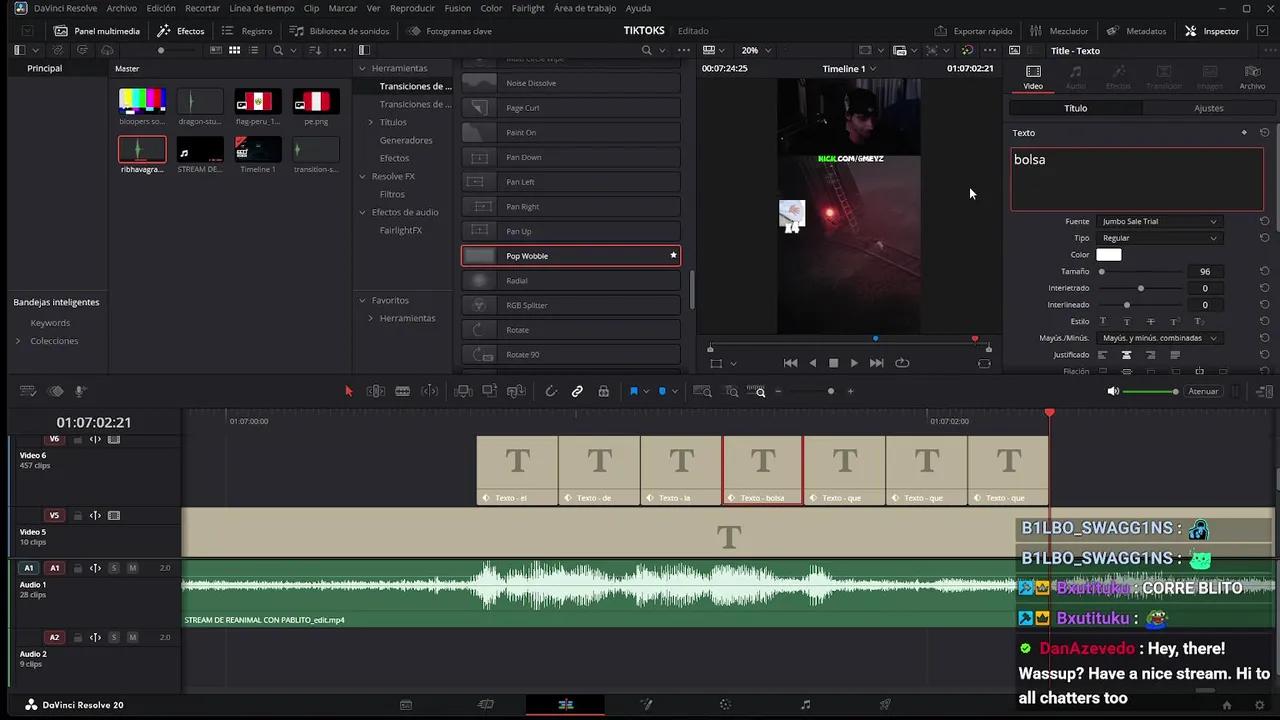Toggle Solo on the Audio 1 track
The height and width of the screenshot is (720, 1280).
113,567
